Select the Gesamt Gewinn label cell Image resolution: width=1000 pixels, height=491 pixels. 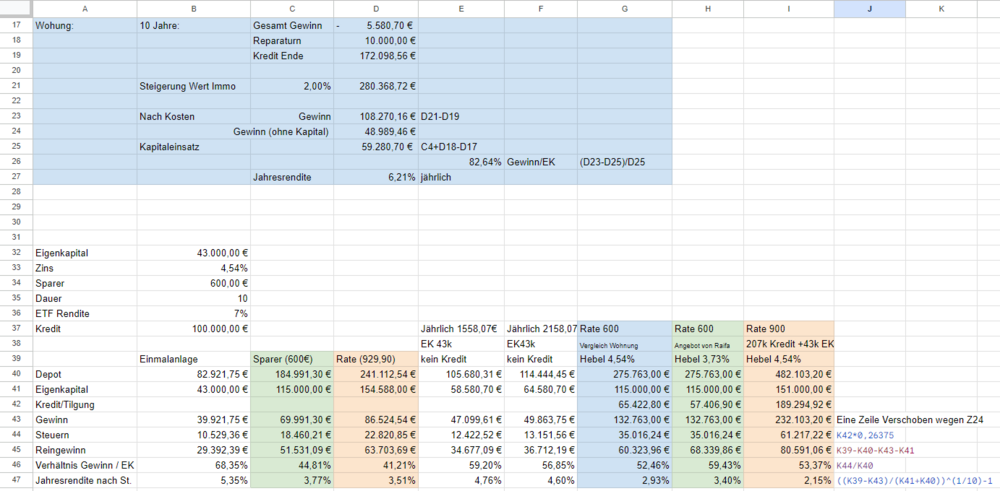click(x=292, y=26)
